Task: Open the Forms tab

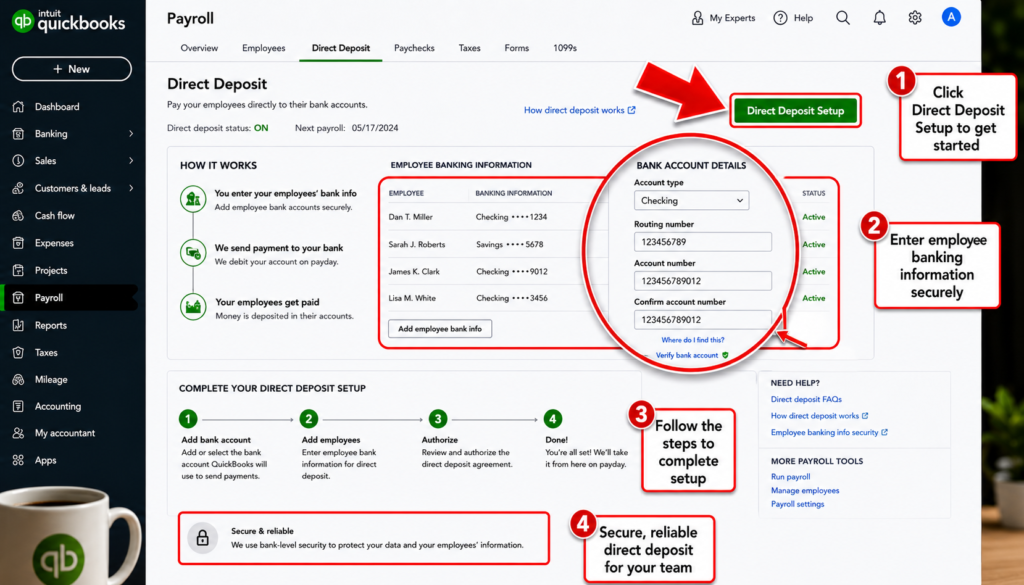Action: pos(517,48)
